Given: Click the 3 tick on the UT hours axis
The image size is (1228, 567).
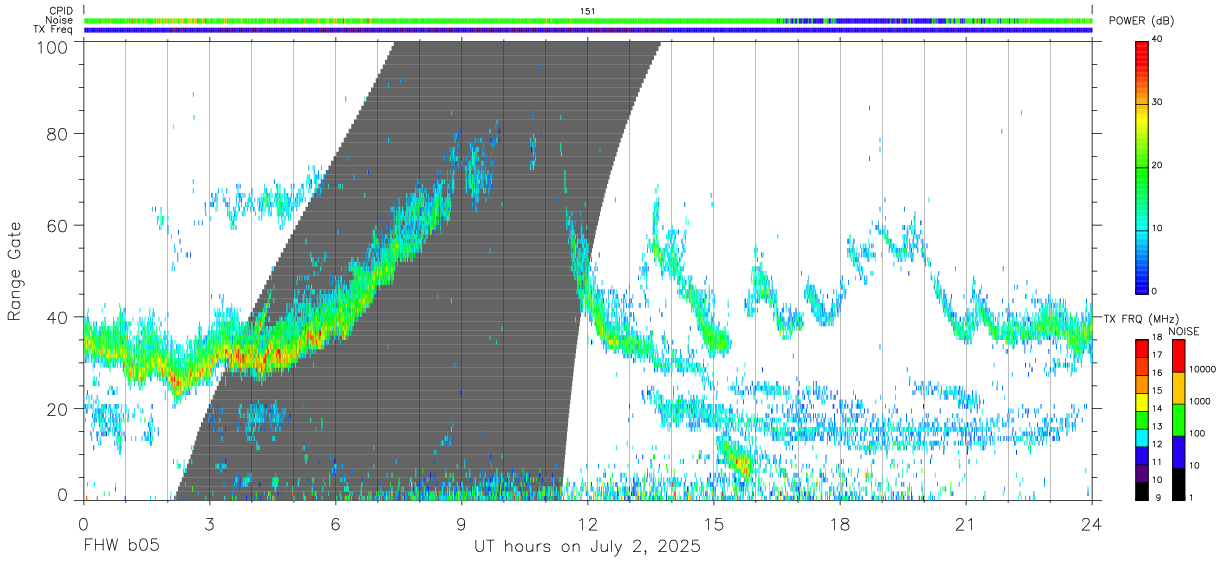Looking at the screenshot, I should 209,522.
